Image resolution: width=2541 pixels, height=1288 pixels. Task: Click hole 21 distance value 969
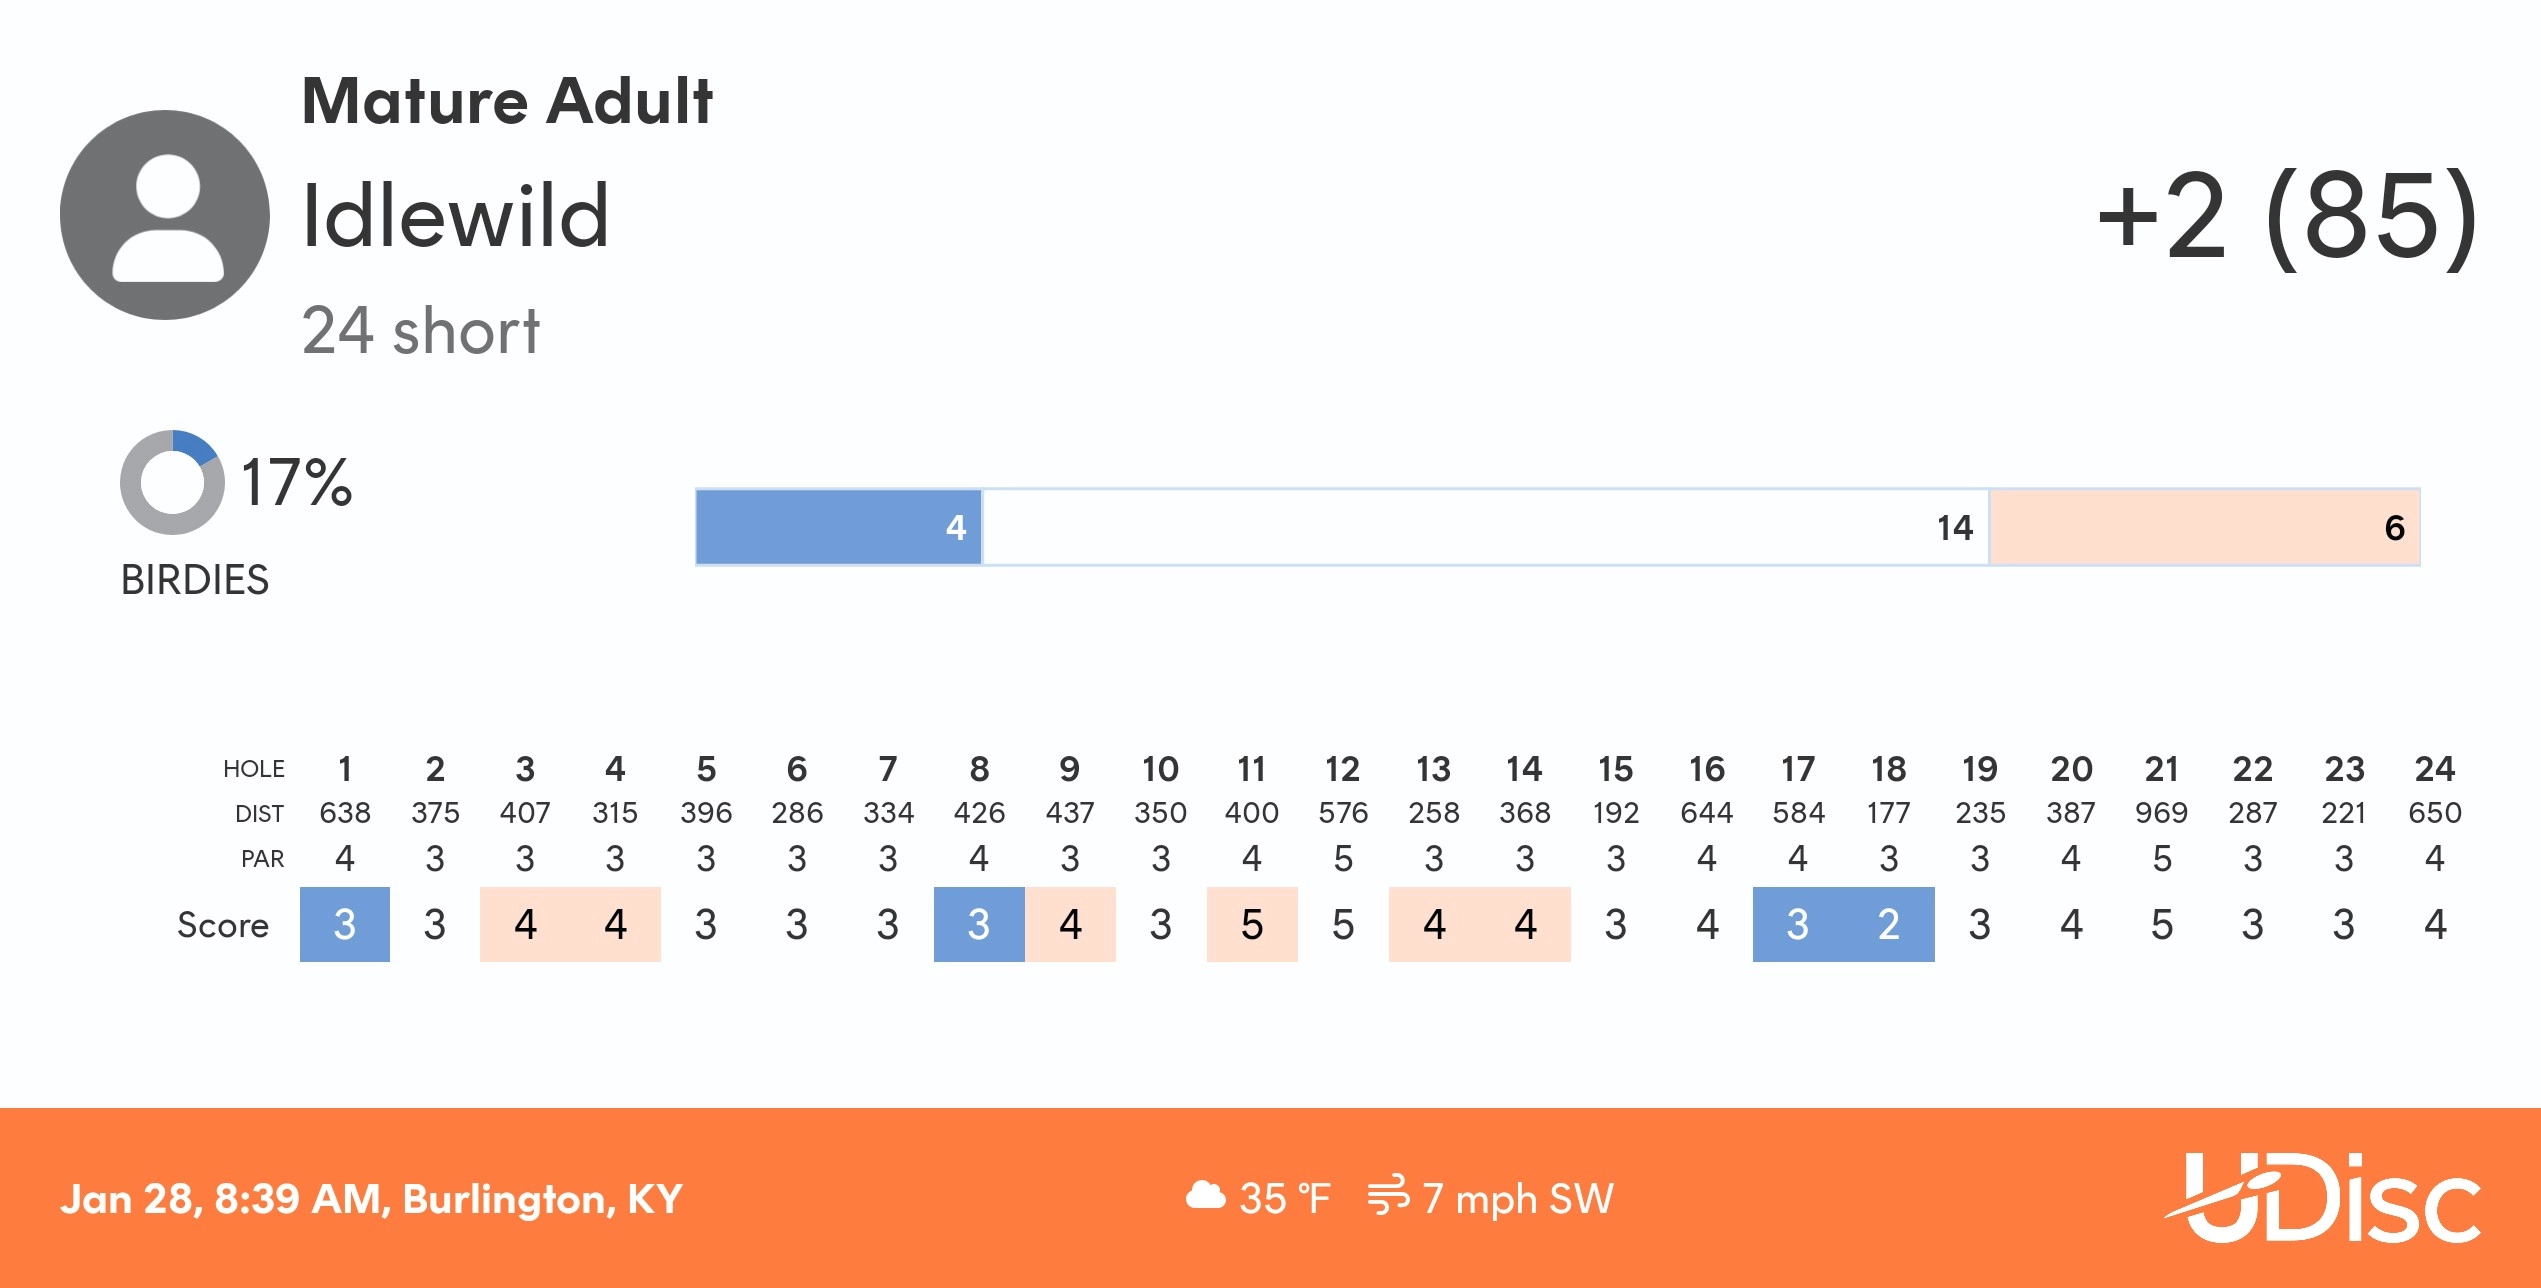pyautogui.click(x=2161, y=813)
